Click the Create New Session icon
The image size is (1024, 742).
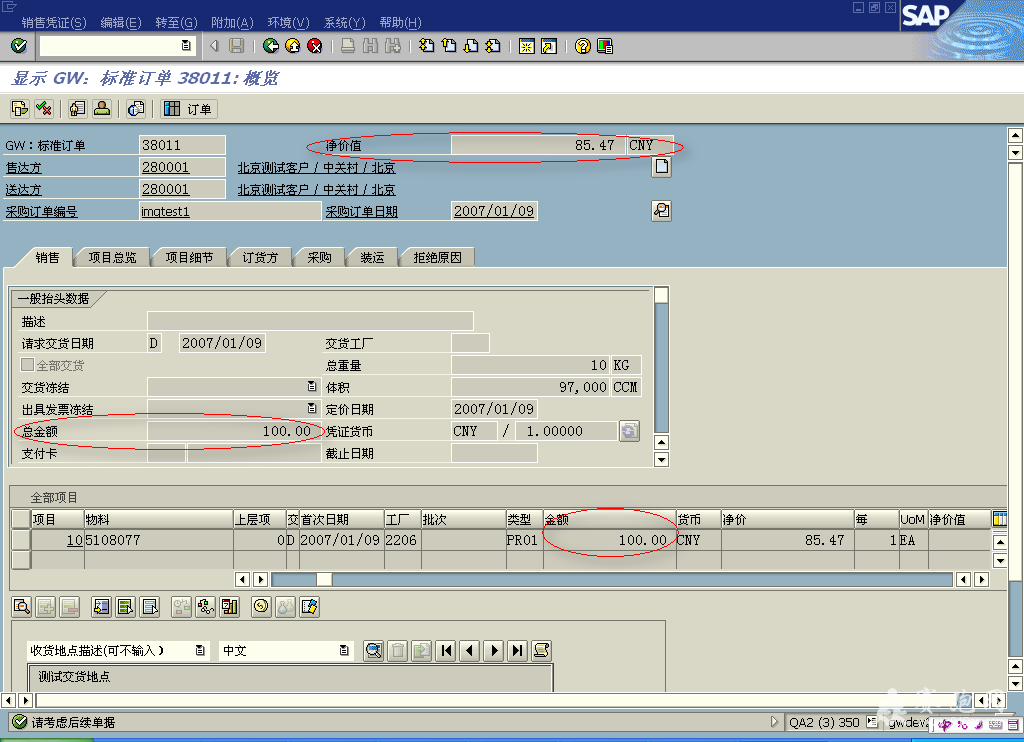526,46
